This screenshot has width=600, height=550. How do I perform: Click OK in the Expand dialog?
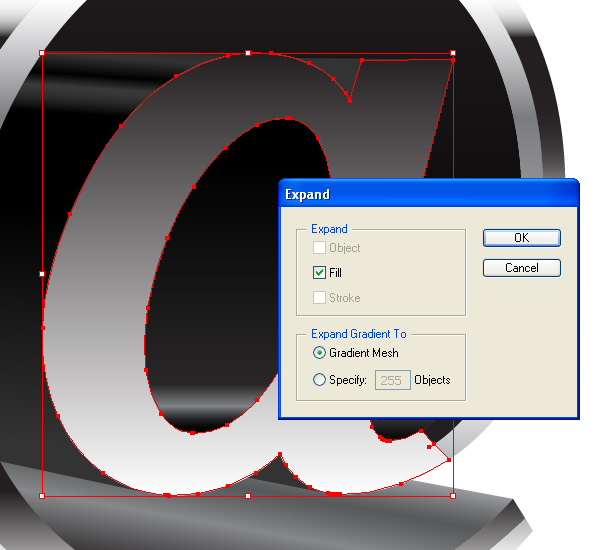tap(522, 238)
